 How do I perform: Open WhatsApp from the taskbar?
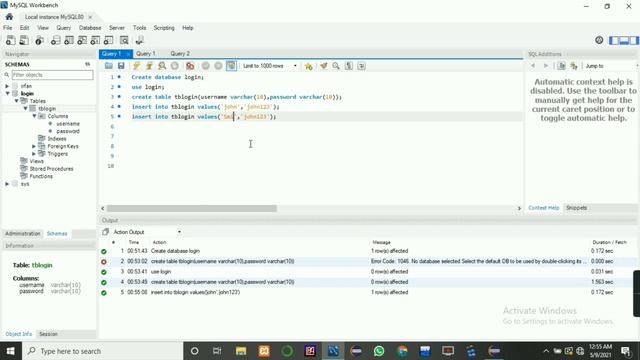379,351
